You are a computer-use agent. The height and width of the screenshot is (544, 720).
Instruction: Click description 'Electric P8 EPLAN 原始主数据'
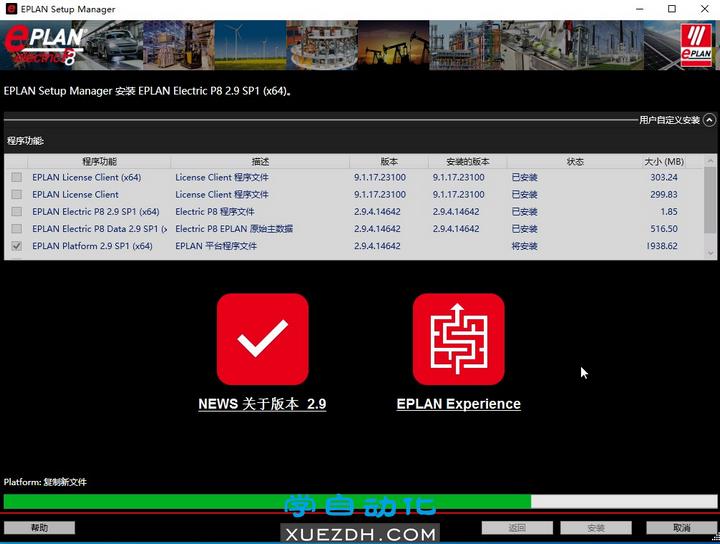click(x=234, y=229)
